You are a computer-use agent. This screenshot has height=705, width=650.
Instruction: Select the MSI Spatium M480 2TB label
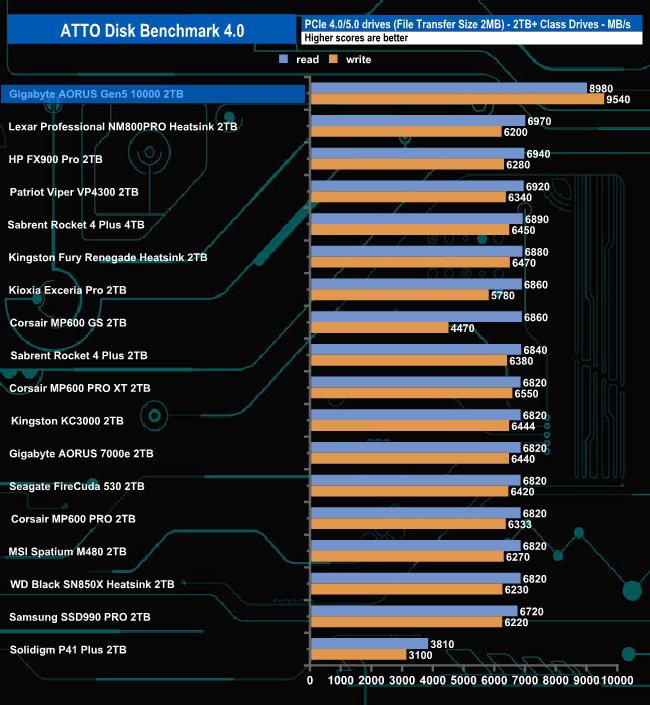67,552
